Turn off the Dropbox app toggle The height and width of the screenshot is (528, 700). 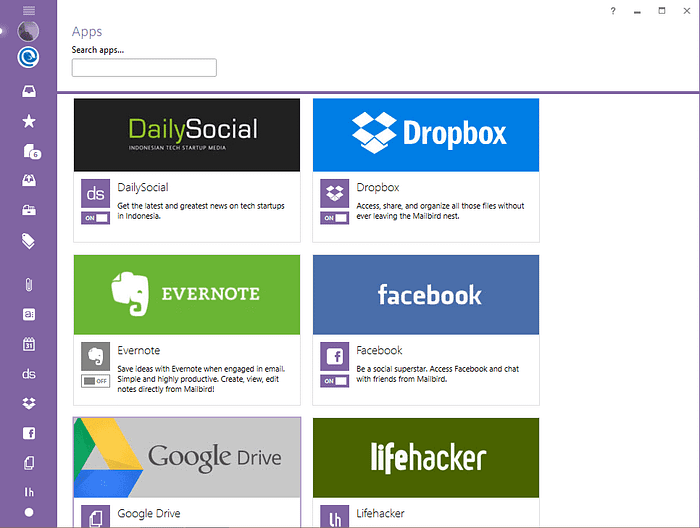[334, 218]
